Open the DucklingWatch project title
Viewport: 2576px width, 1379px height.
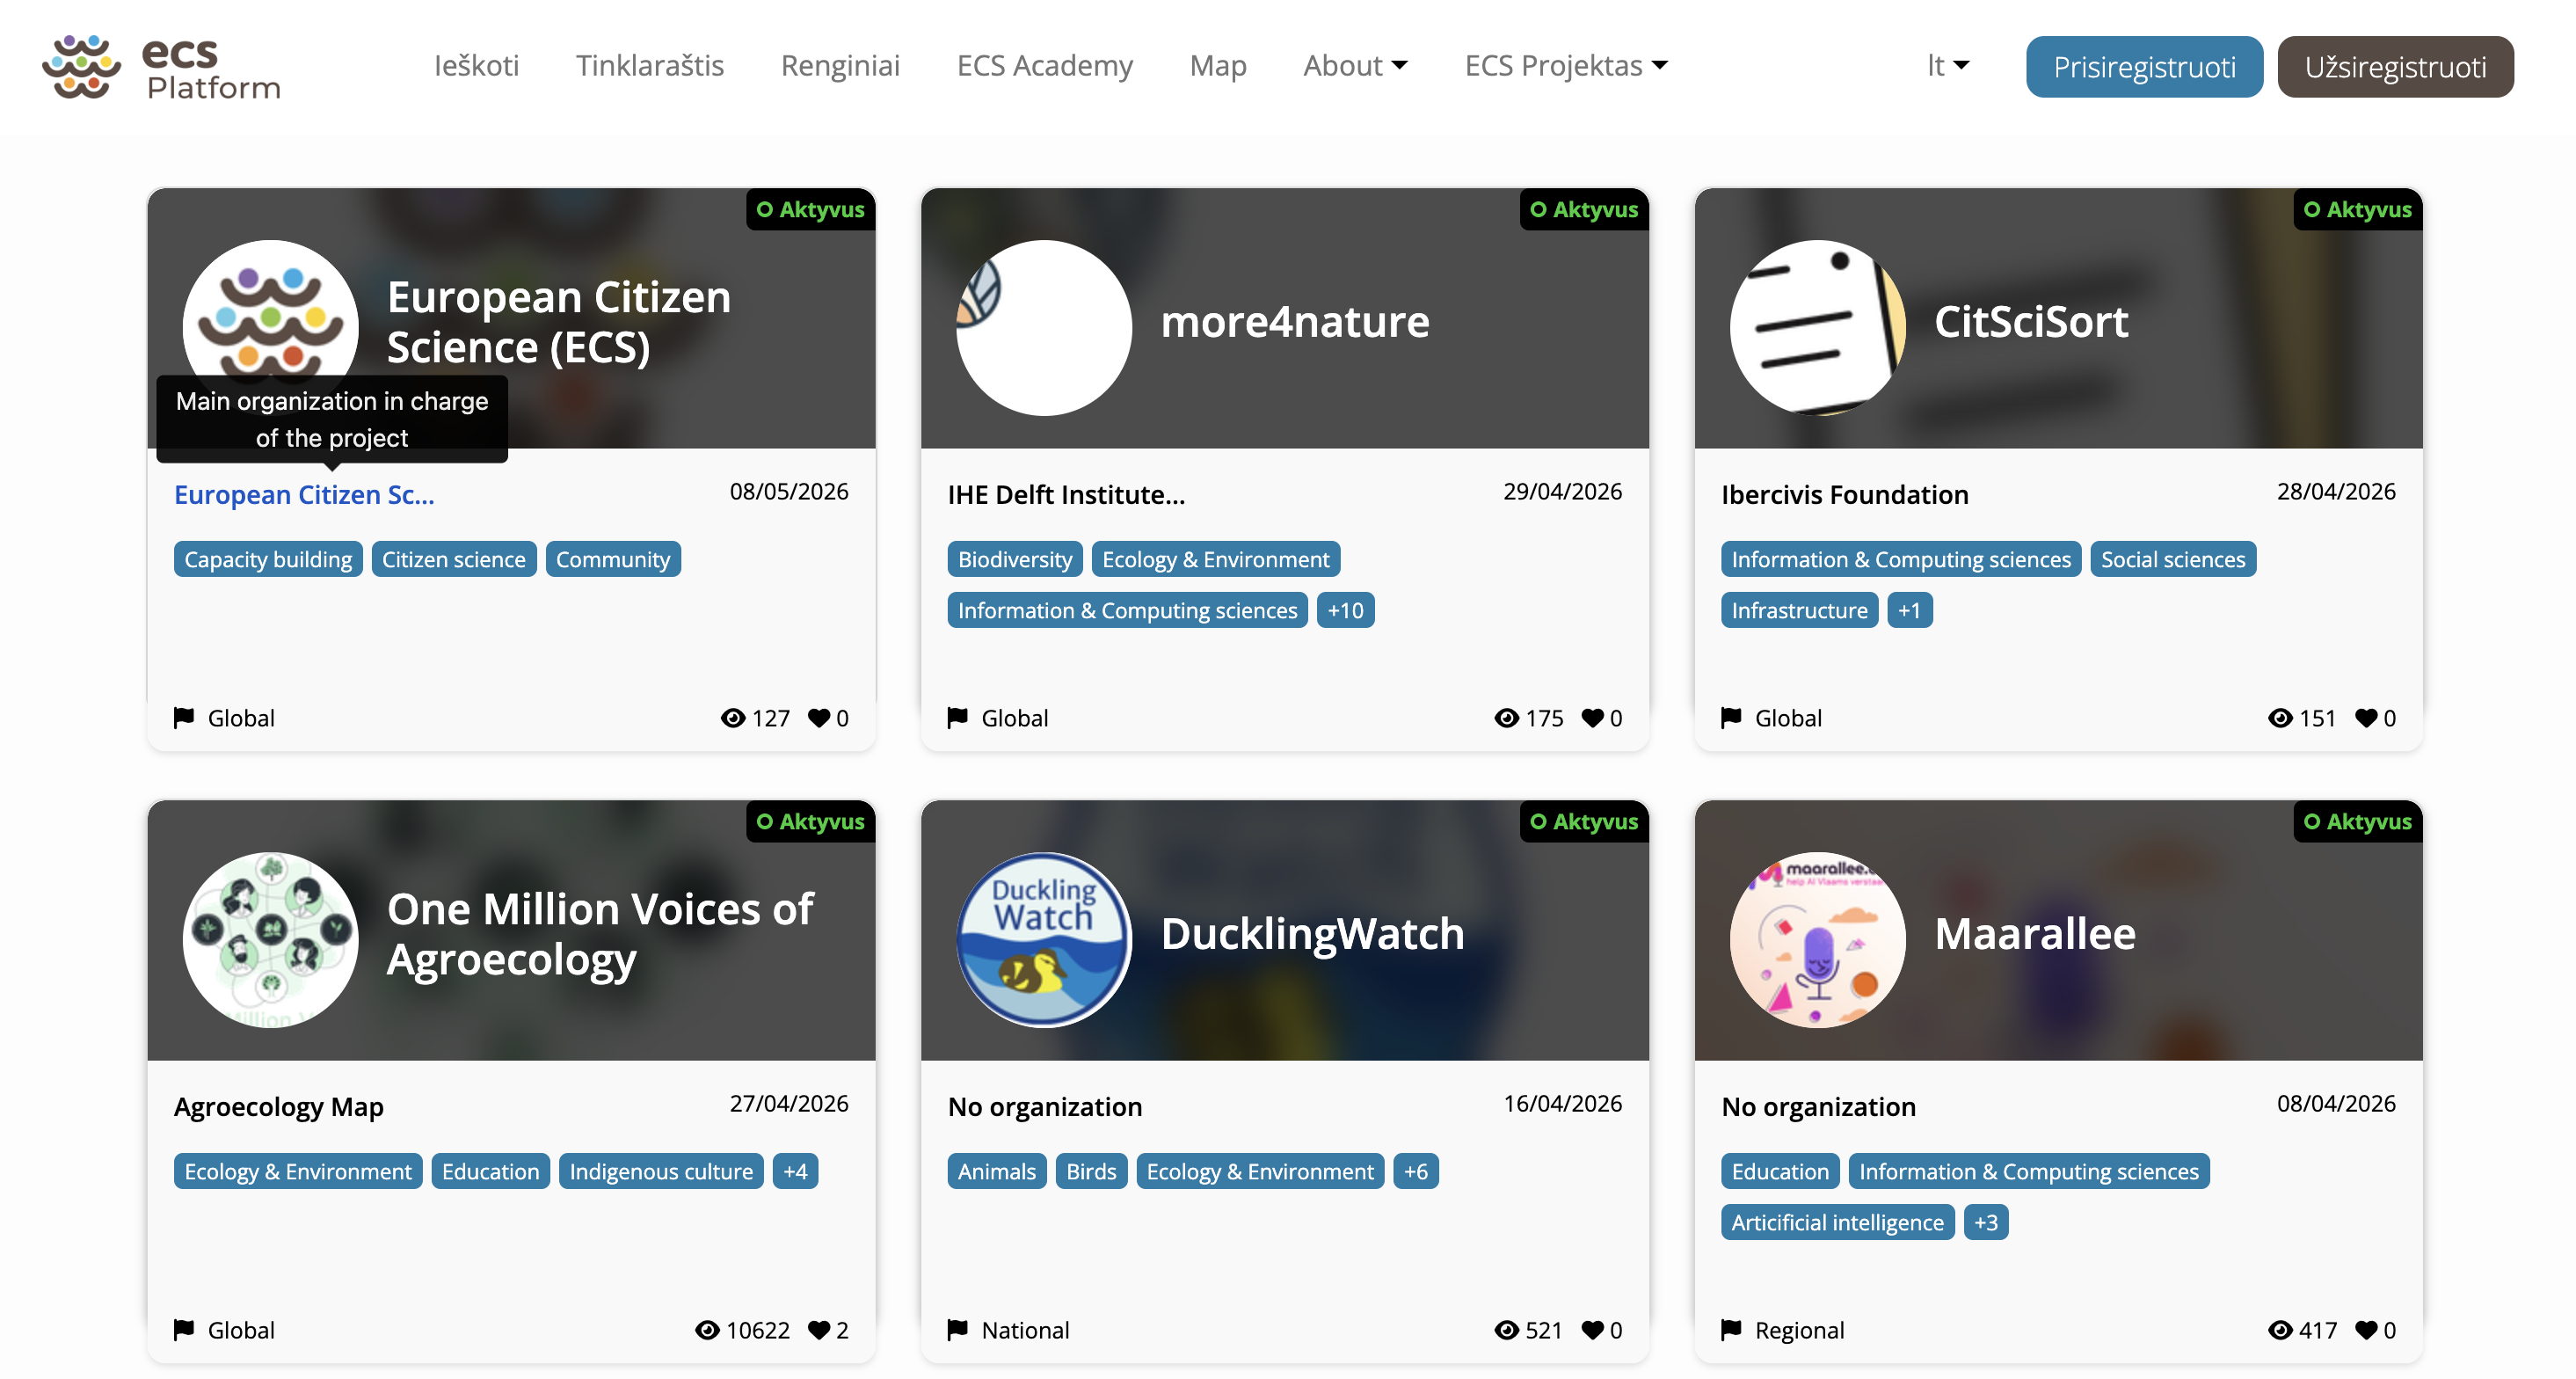(1312, 934)
